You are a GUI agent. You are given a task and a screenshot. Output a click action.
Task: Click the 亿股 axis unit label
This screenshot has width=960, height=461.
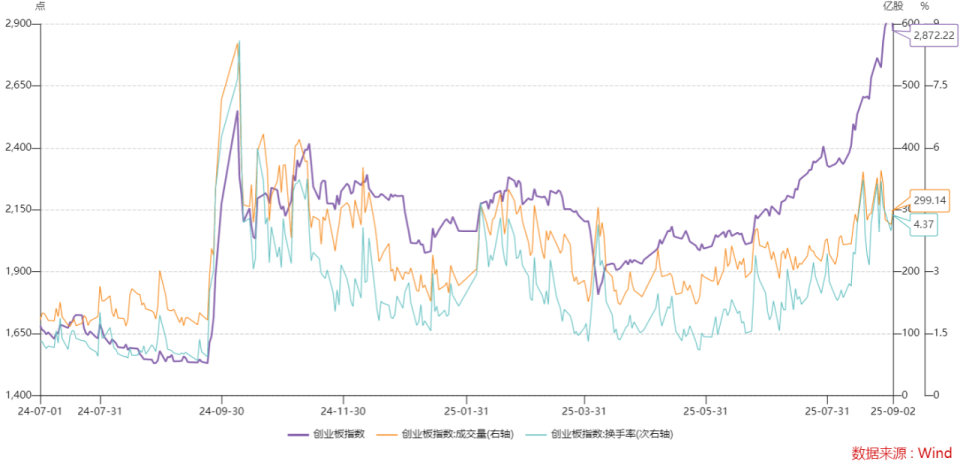[893, 7]
